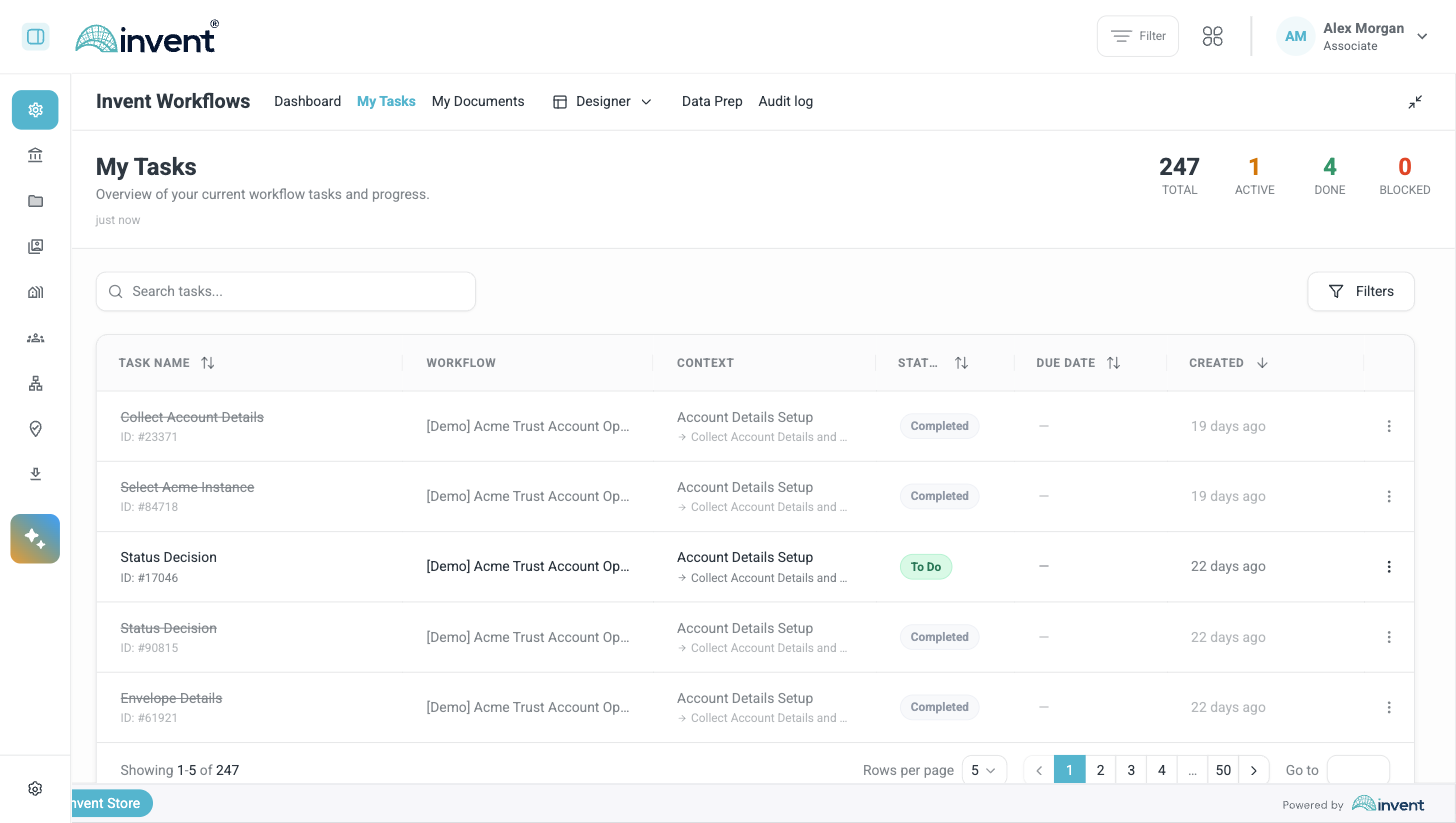The height and width of the screenshot is (823, 1456).
Task: Select the My Tasks tab
Action: [386, 102]
